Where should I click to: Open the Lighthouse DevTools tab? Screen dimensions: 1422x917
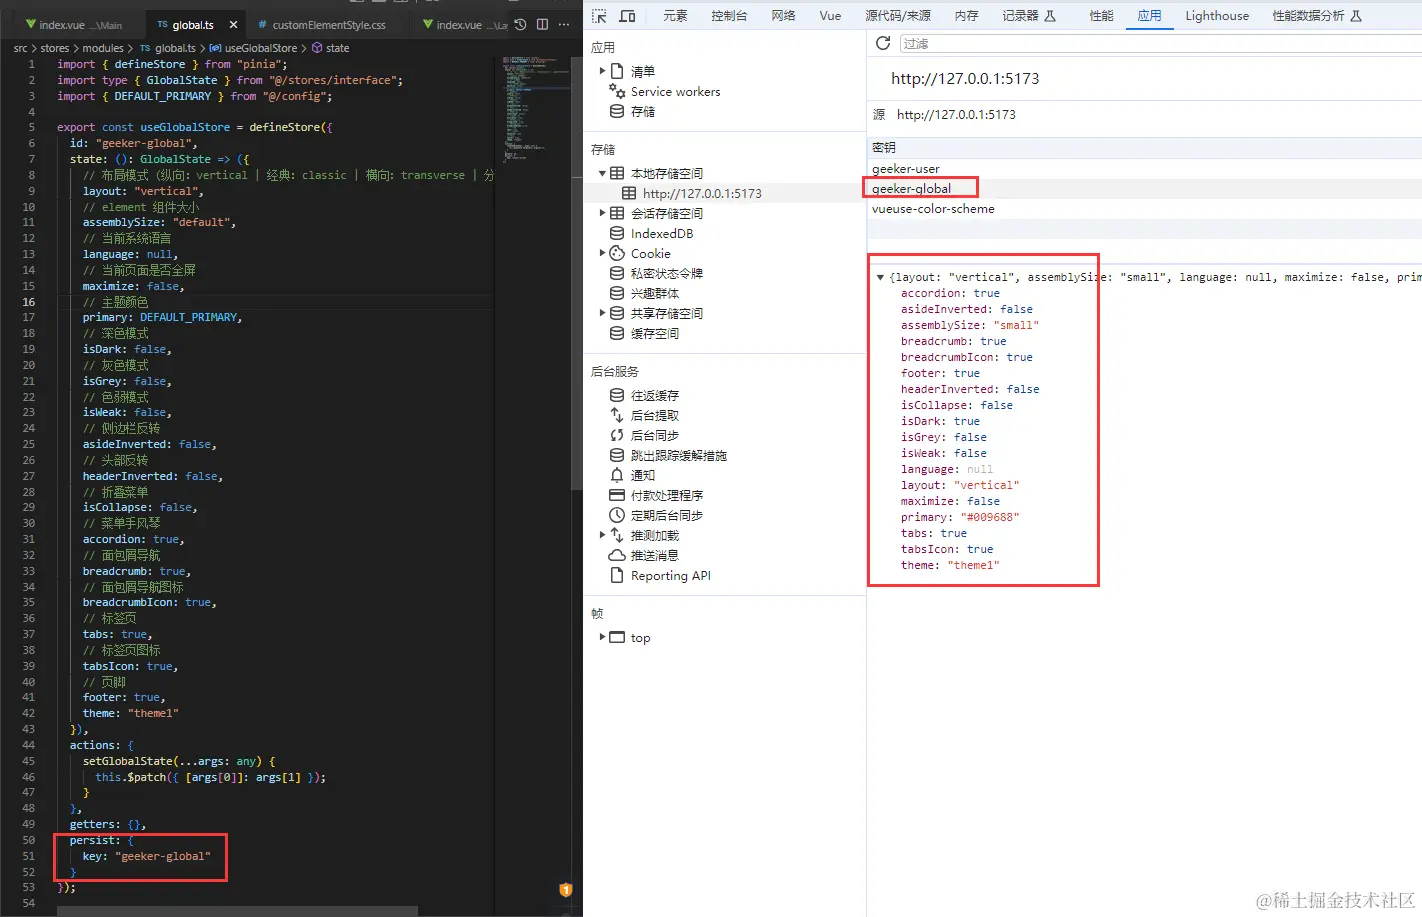click(x=1217, y=16)
